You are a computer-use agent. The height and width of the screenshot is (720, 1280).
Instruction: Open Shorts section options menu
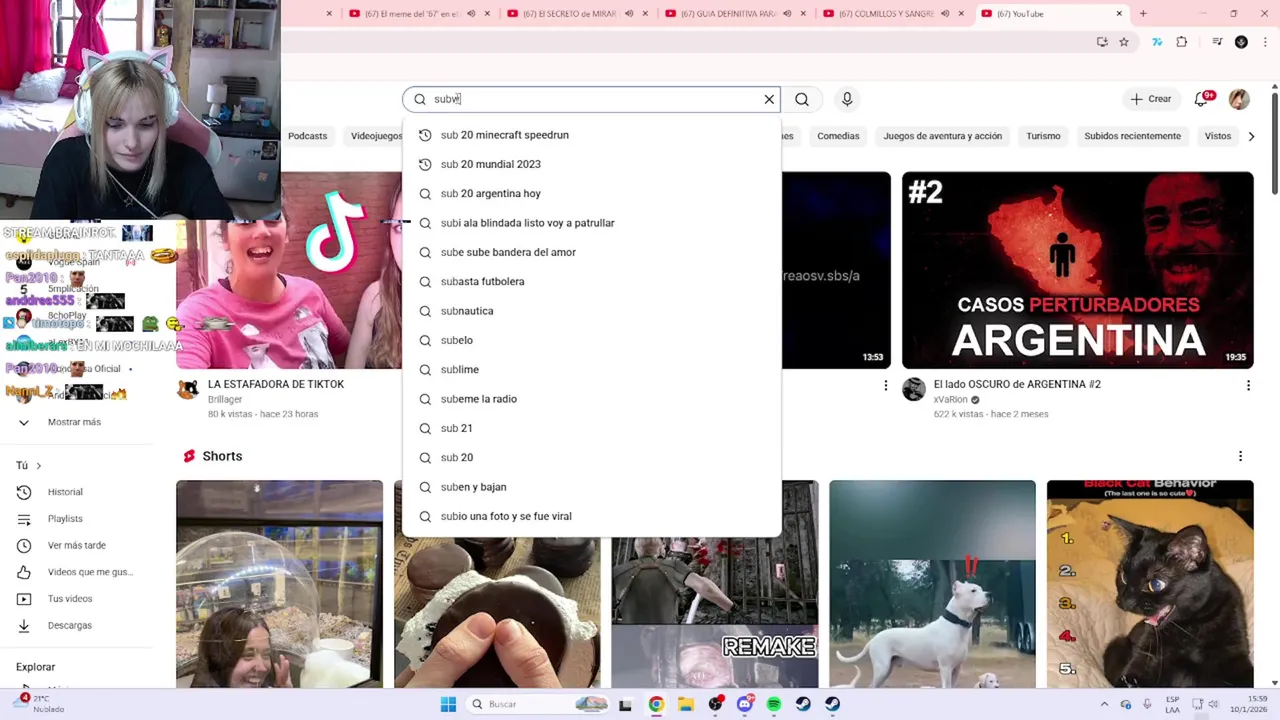point(1240,456)
